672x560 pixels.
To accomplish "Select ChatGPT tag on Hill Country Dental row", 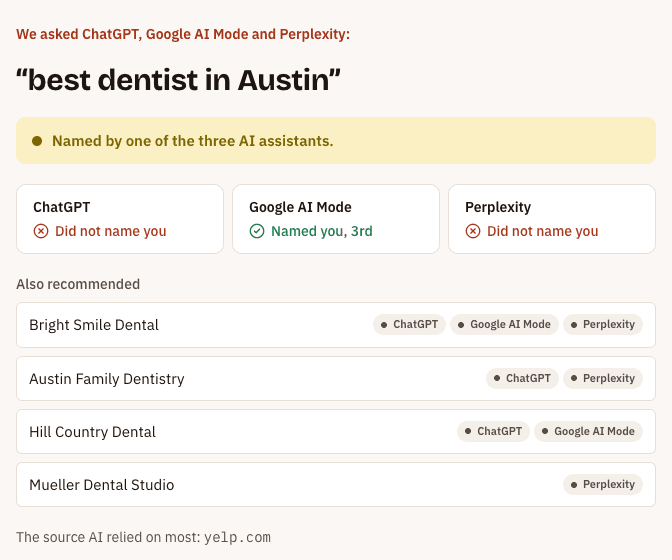I will (493, 431).
